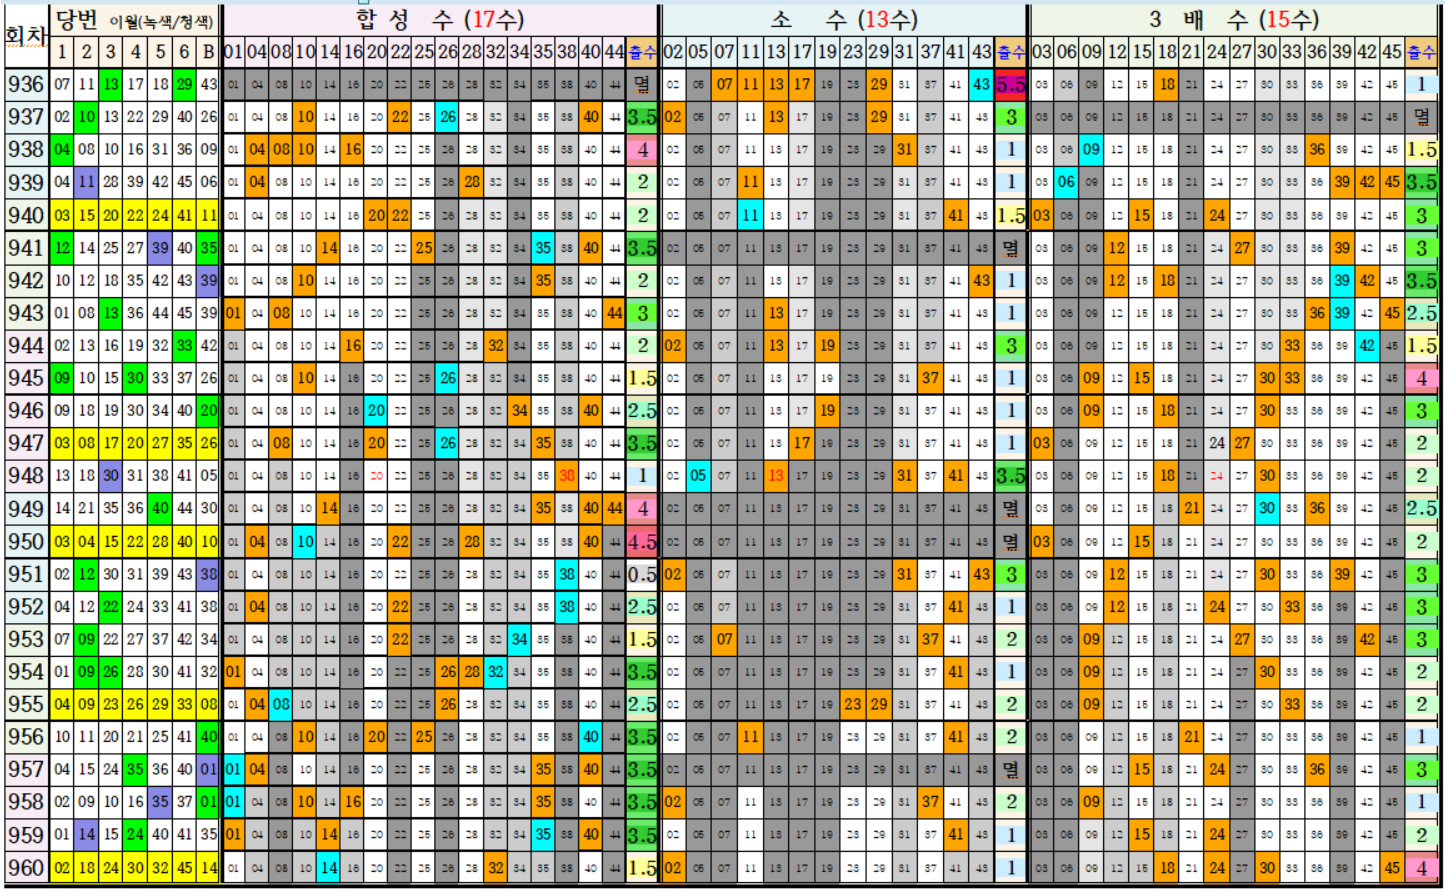The width and height of the screenshot is (1447, 892).
Task: Select the red-text 38 cell in row 948
Action: coord(567,477)
